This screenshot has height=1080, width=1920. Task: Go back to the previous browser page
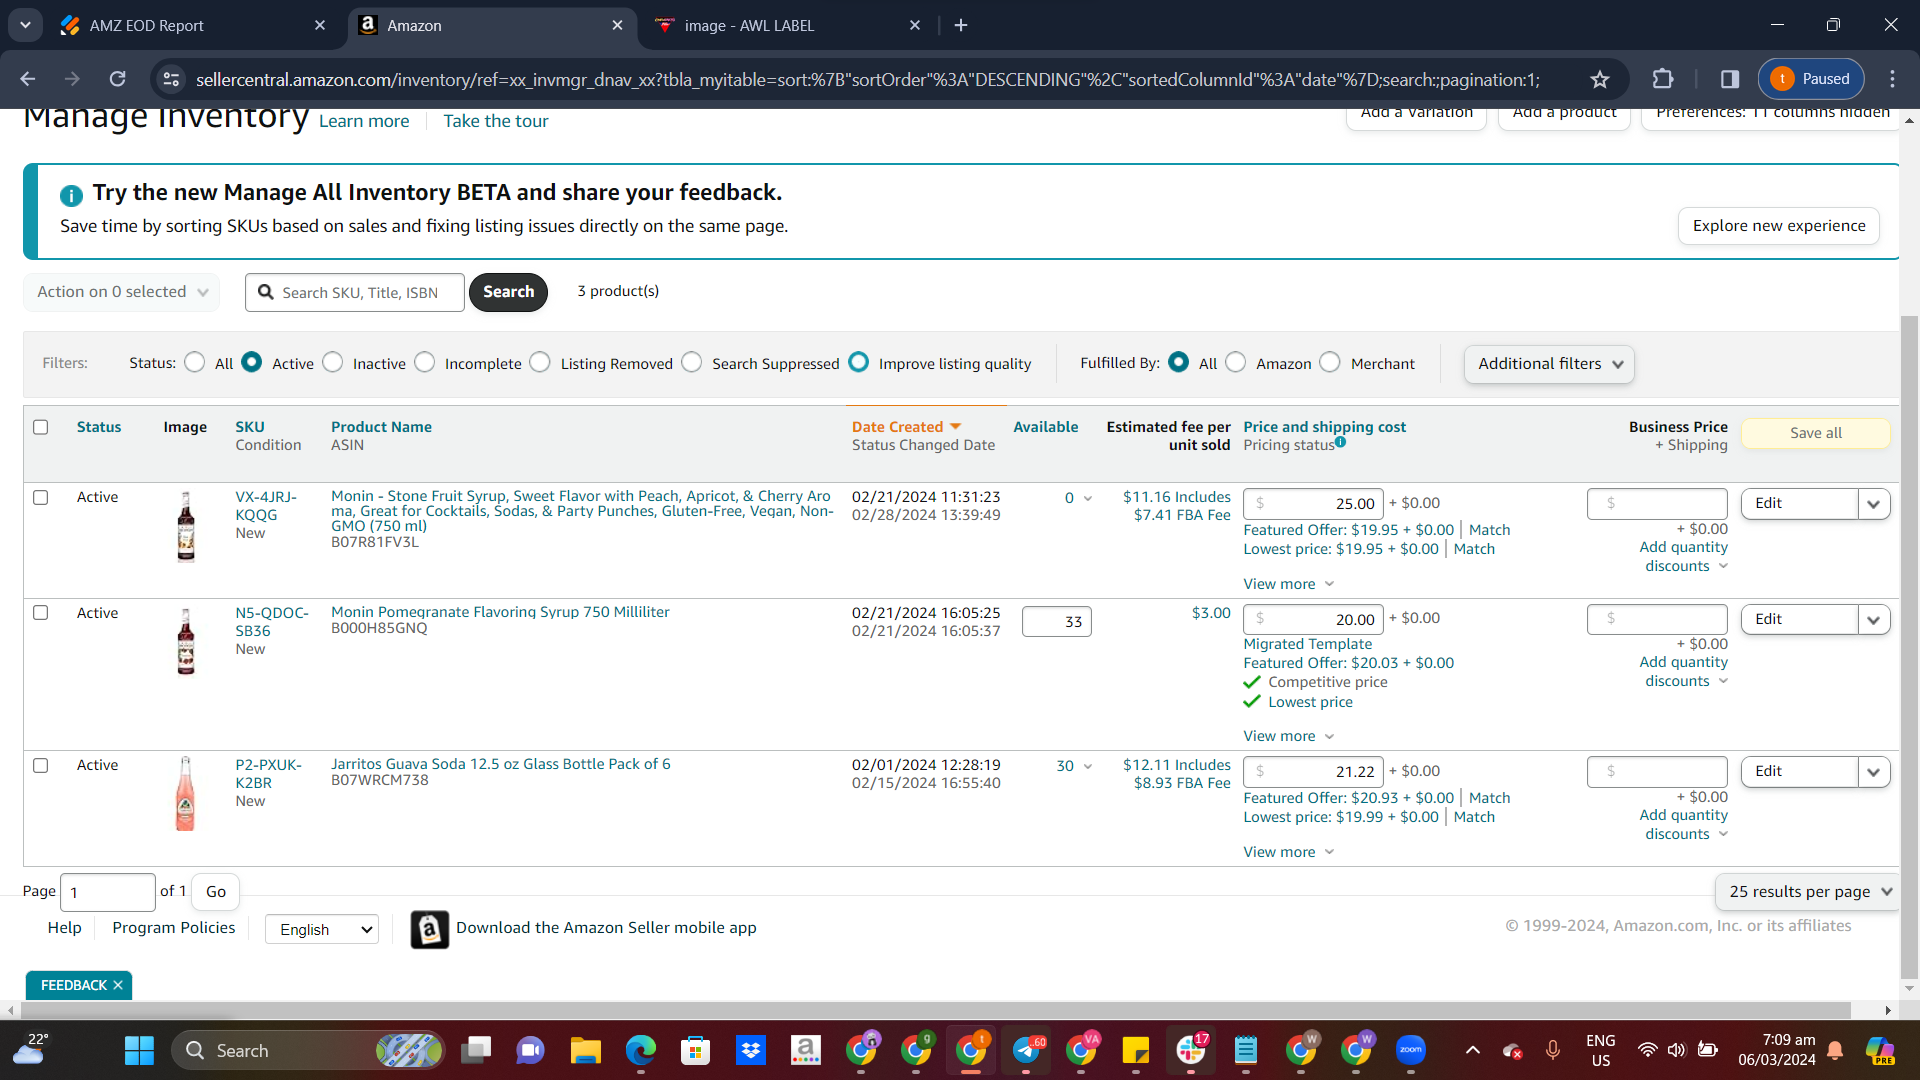28,79
